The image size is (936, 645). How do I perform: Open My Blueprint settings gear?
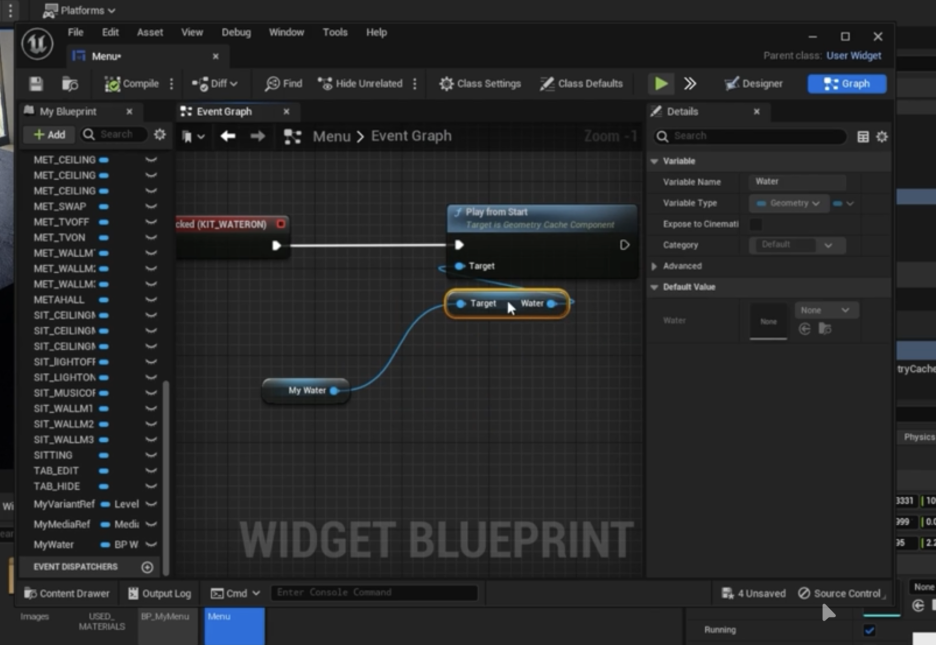(x=159, y=134)
